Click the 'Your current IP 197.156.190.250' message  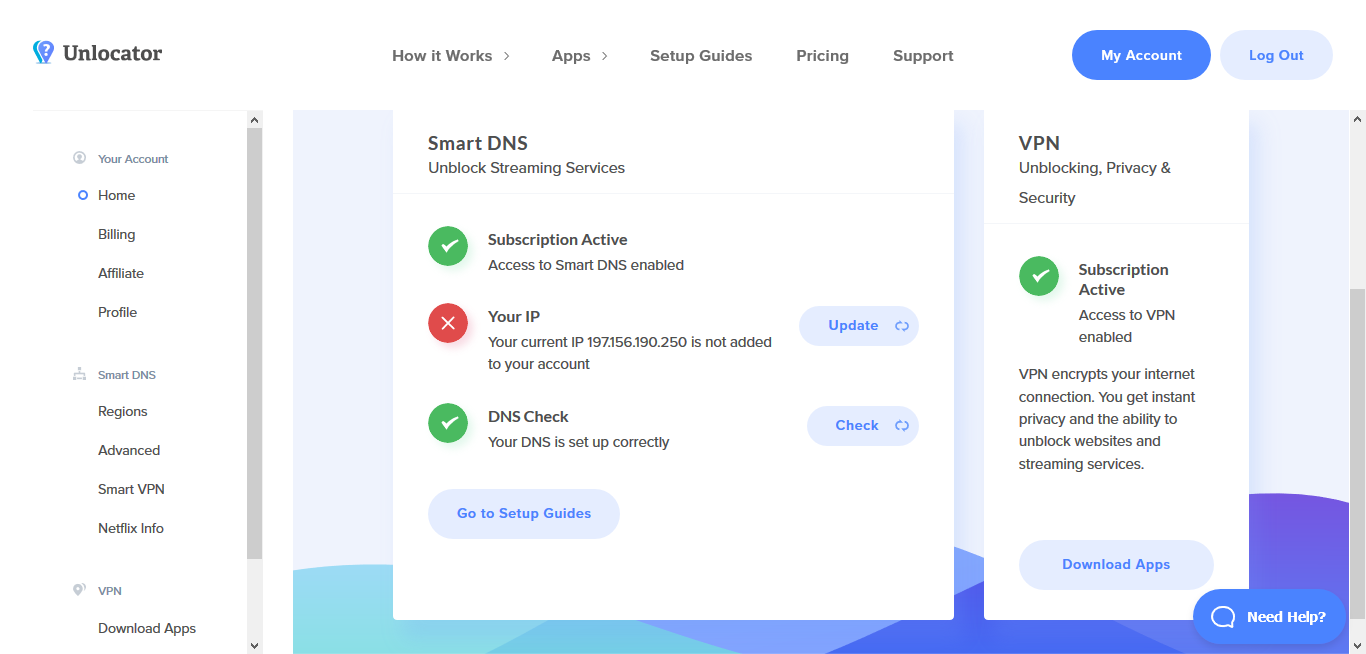coord(630,353)
